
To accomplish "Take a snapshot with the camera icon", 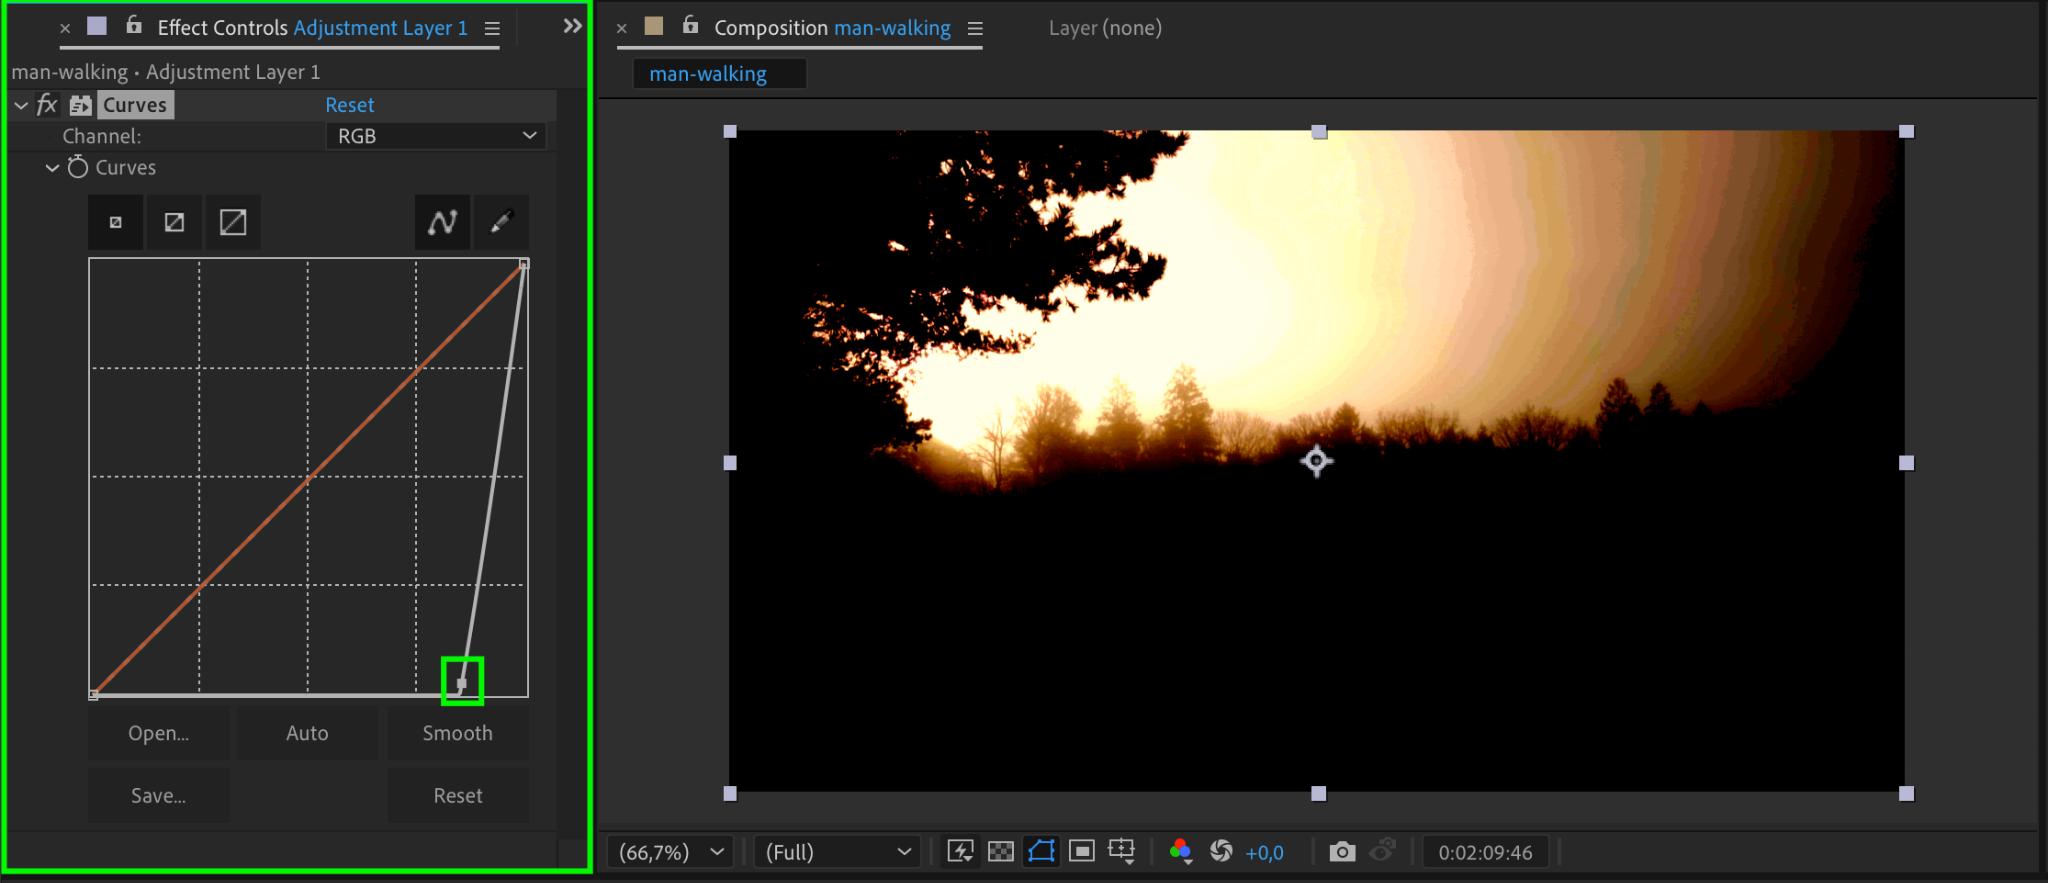I will click(1342, 851).
